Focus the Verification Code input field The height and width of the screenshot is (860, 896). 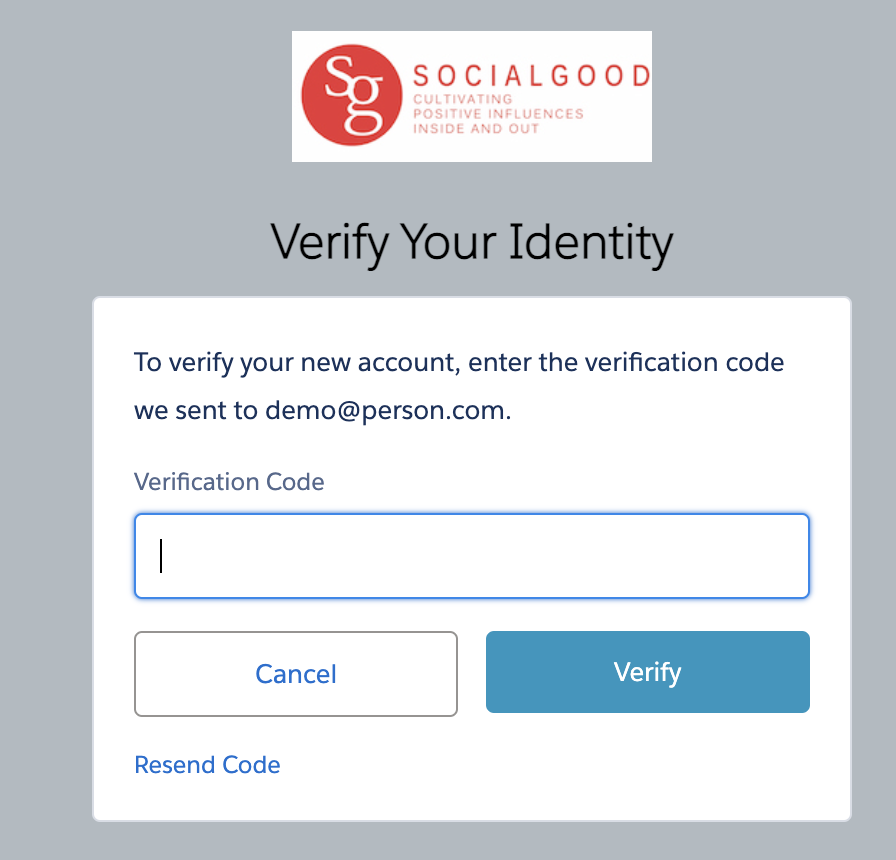tap(472, 556)
